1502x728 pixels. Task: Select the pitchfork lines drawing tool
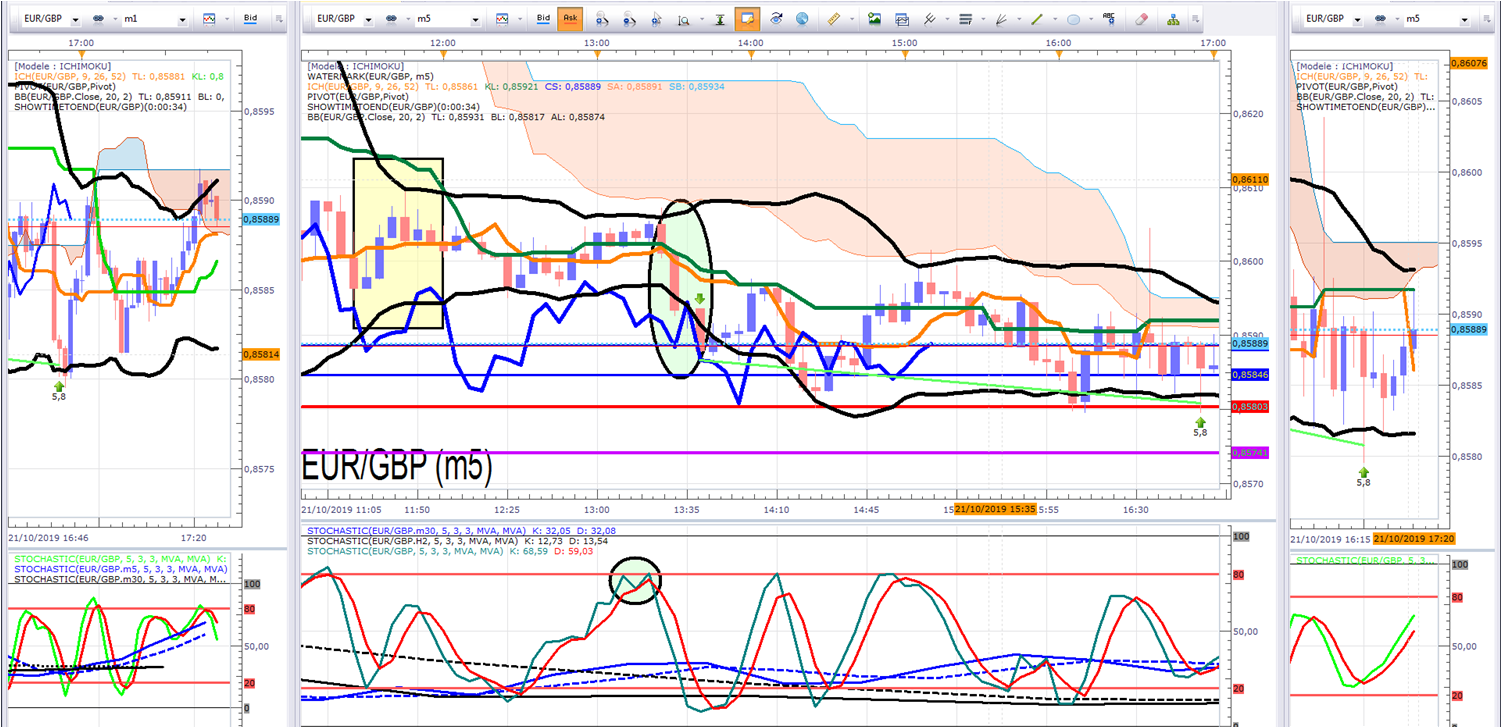pos(929,19)
